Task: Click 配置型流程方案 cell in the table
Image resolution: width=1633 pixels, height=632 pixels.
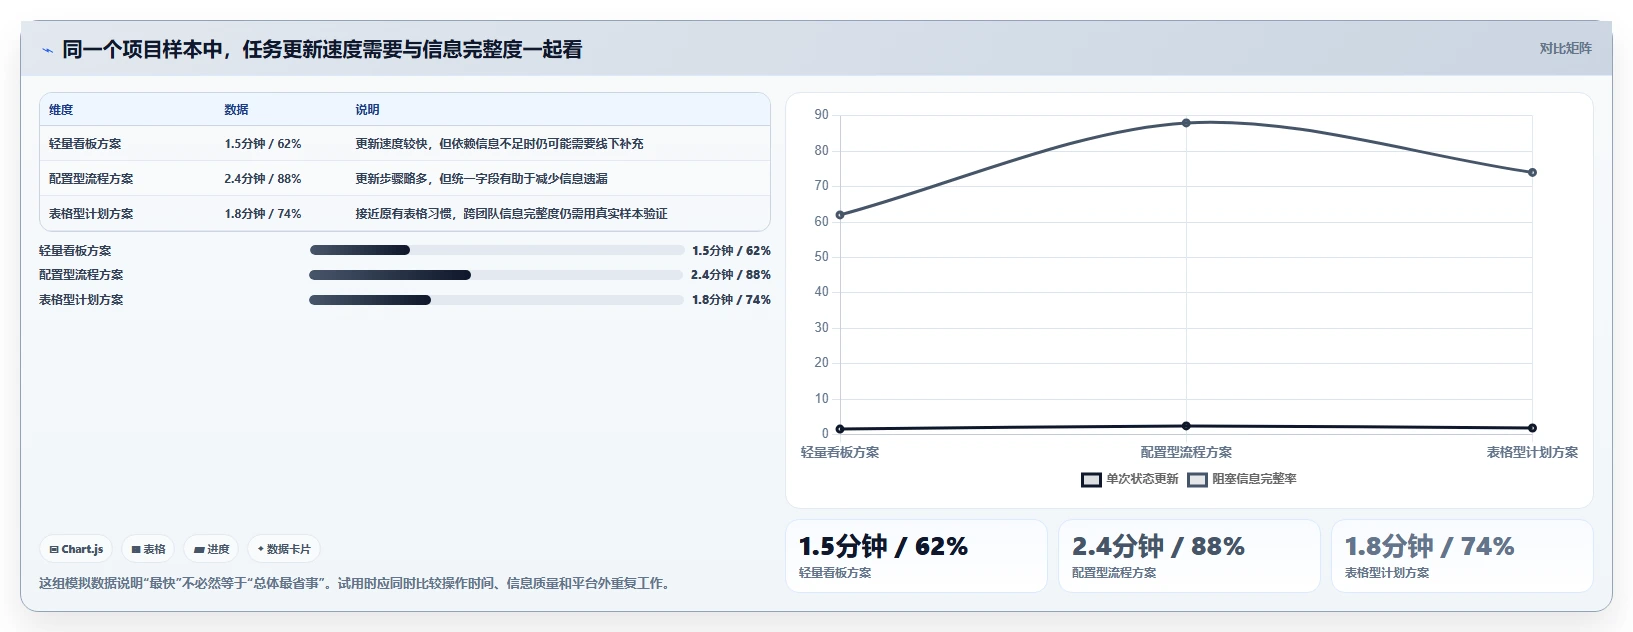Action: pyautogui.click(x=91, y=179)
